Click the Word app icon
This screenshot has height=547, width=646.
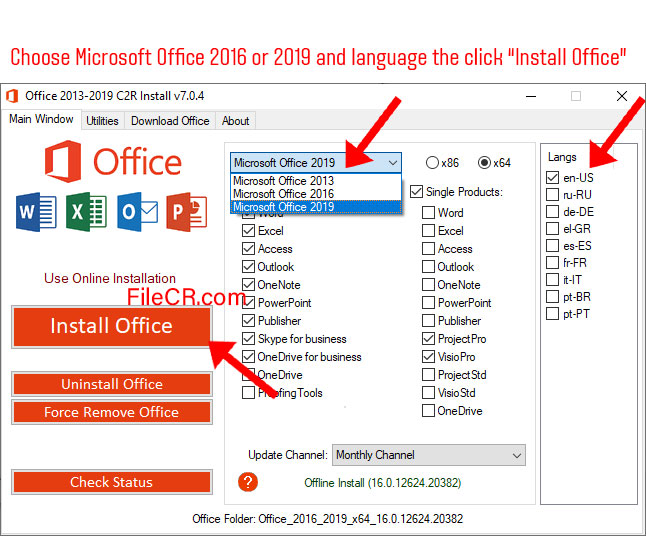(x=36, y=212)
